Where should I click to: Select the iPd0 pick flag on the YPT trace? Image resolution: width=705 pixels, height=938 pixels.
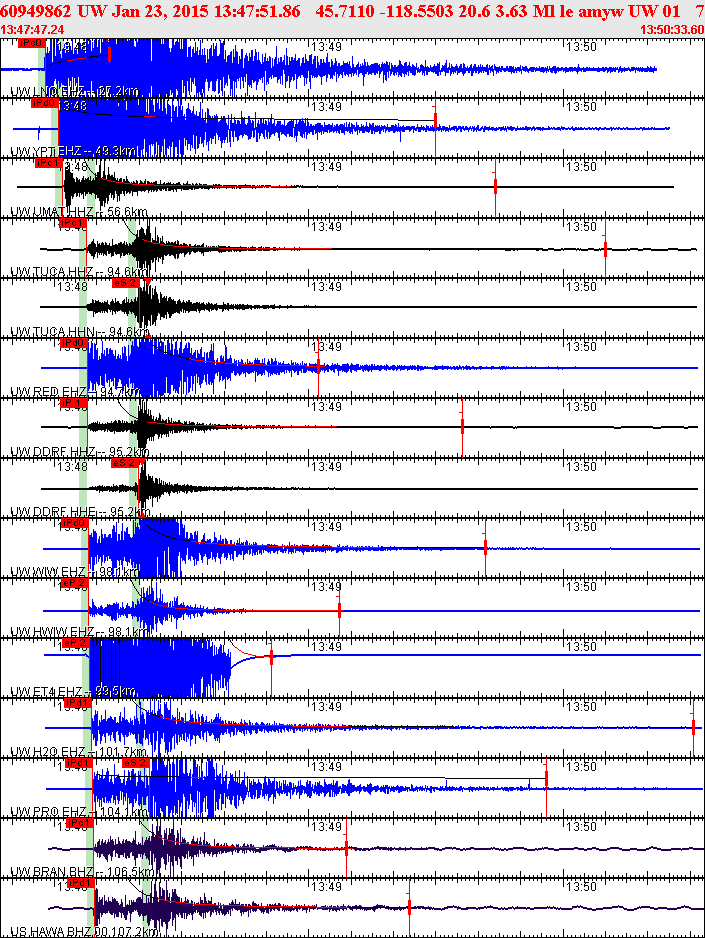[x=45, y=103]
